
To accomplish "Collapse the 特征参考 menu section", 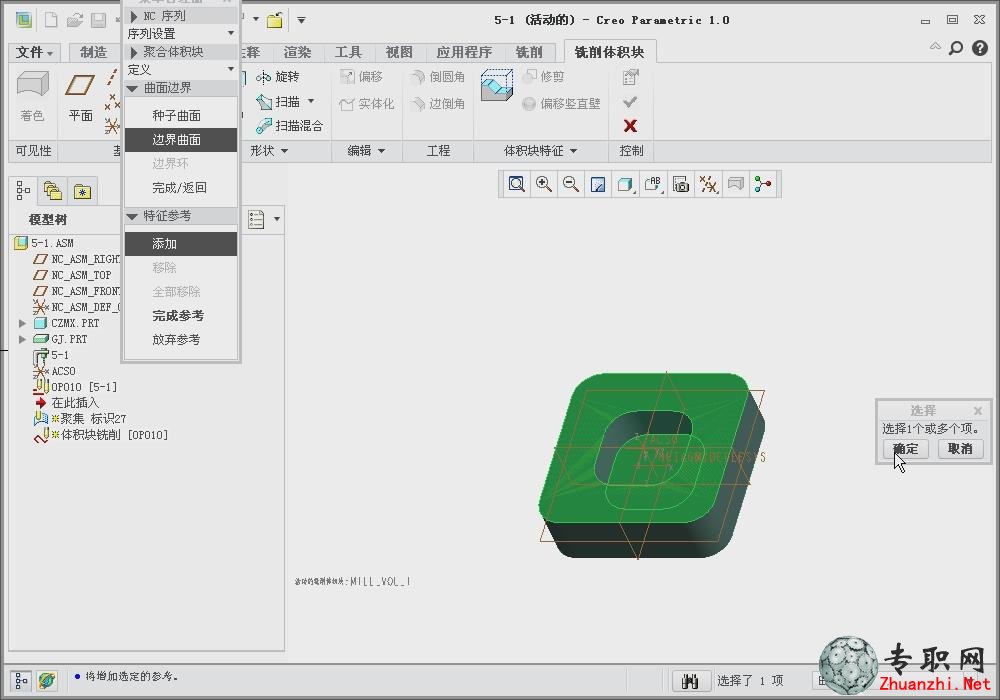I will click(x=133, y=217).
